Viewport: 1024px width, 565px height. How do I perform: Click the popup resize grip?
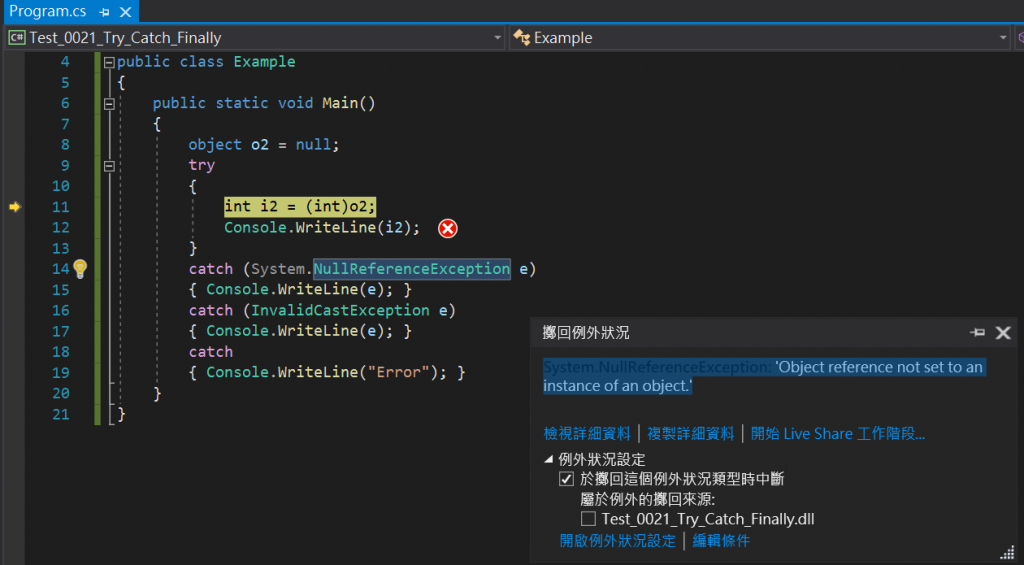click(1009, 553)
